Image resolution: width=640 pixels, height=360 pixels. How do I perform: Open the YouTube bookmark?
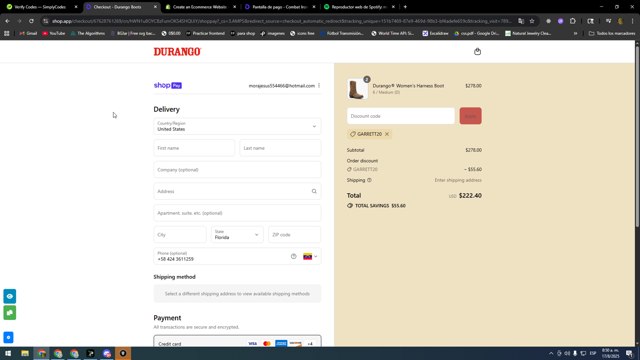tap(54, 33)
